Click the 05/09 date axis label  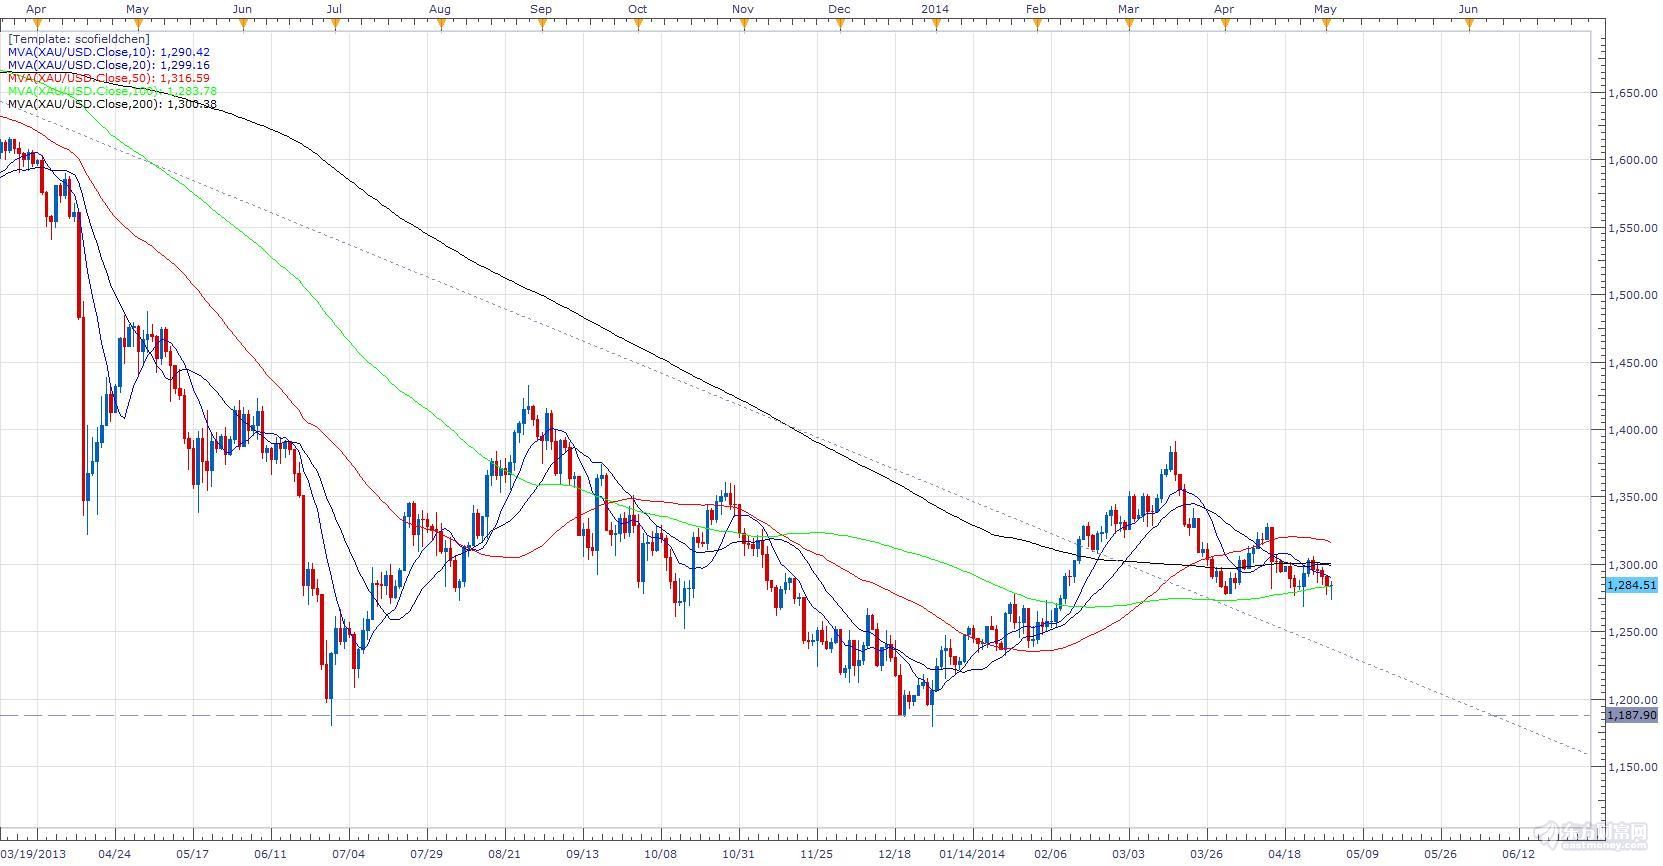tap(1363, 854)
